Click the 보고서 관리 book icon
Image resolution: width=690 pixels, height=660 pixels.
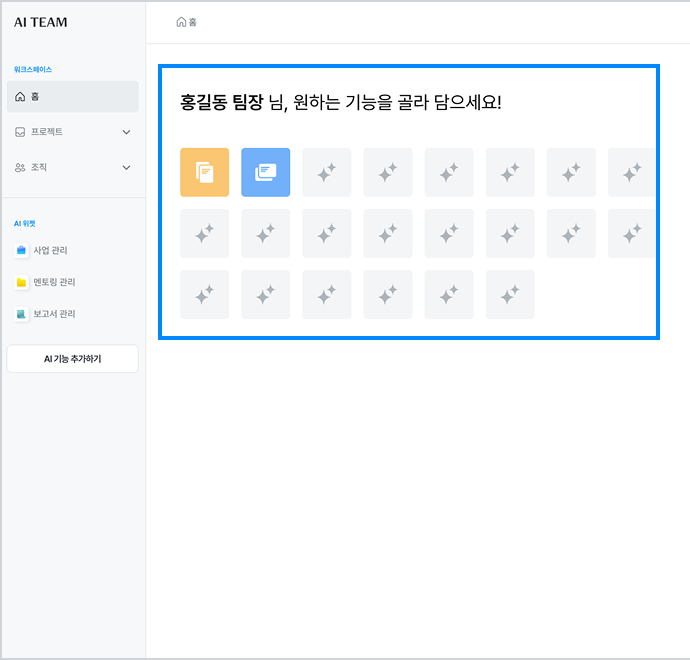21,314
